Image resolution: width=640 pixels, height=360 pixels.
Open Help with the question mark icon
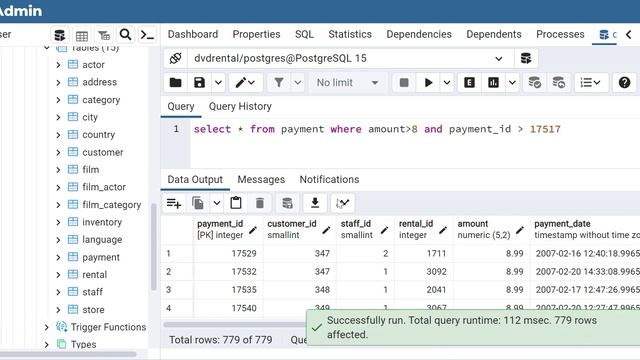tap(624, 83)
